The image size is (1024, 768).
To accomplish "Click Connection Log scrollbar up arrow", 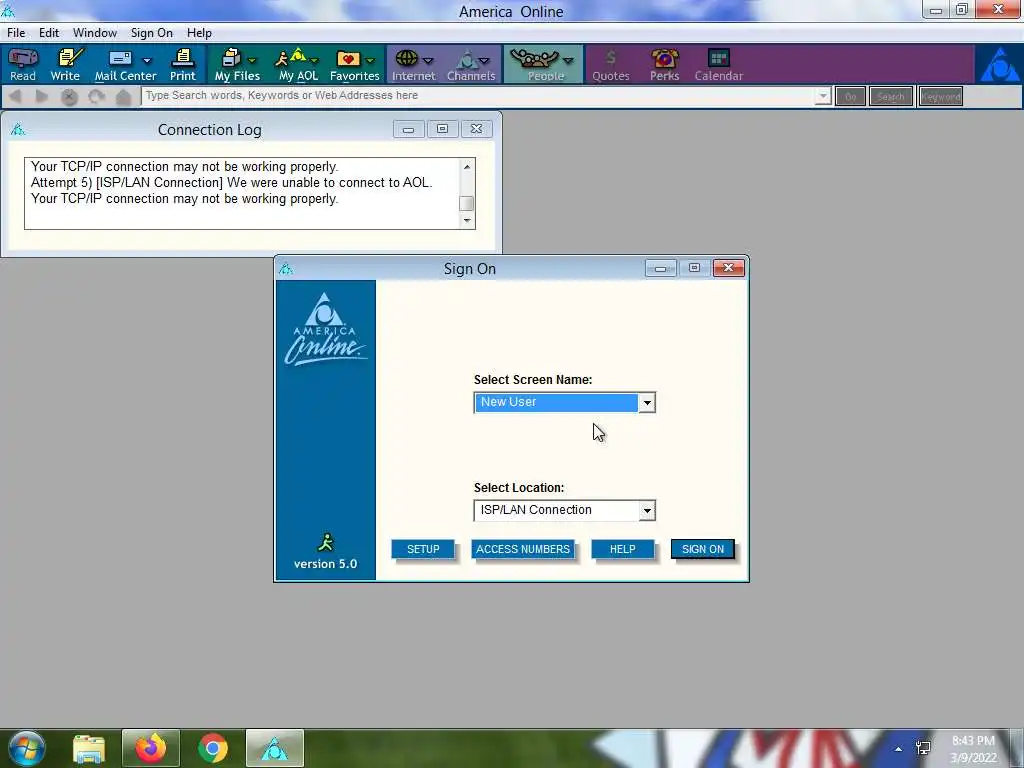I will coord(466,167).
